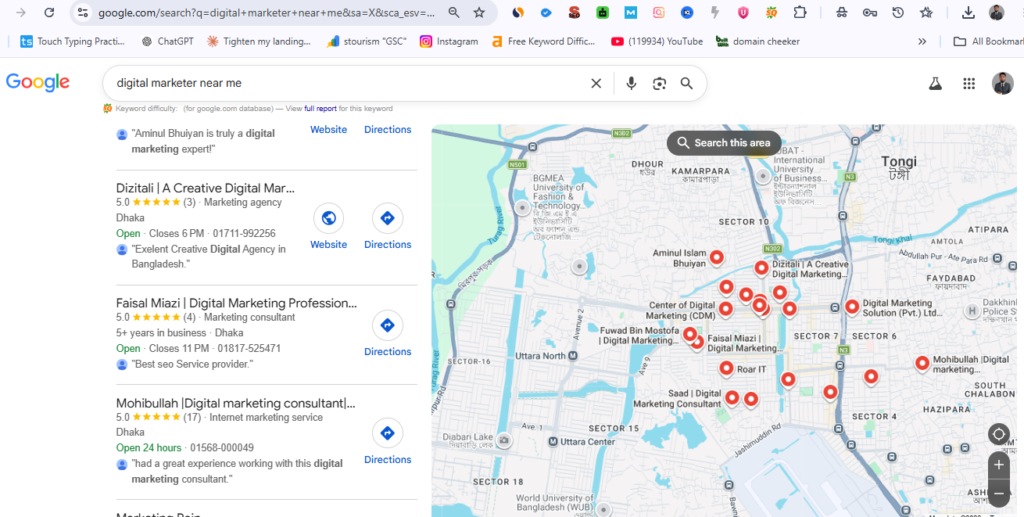Viewport: 1024px width, 517px height.
Task: Reload the page with the refresh button
Action: coord(49,12)
